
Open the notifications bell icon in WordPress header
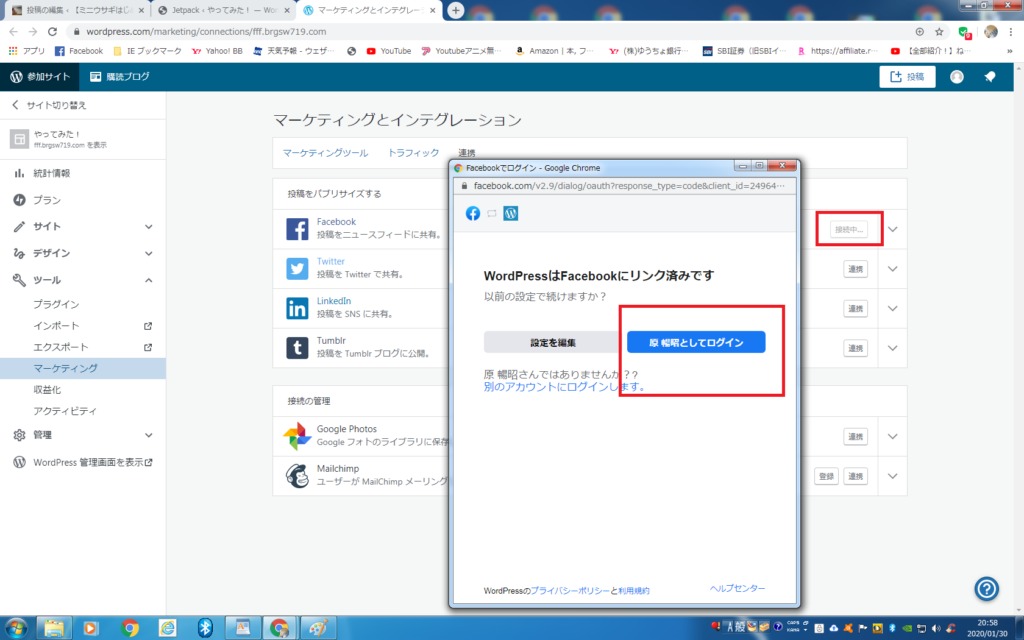coord(989,77)
